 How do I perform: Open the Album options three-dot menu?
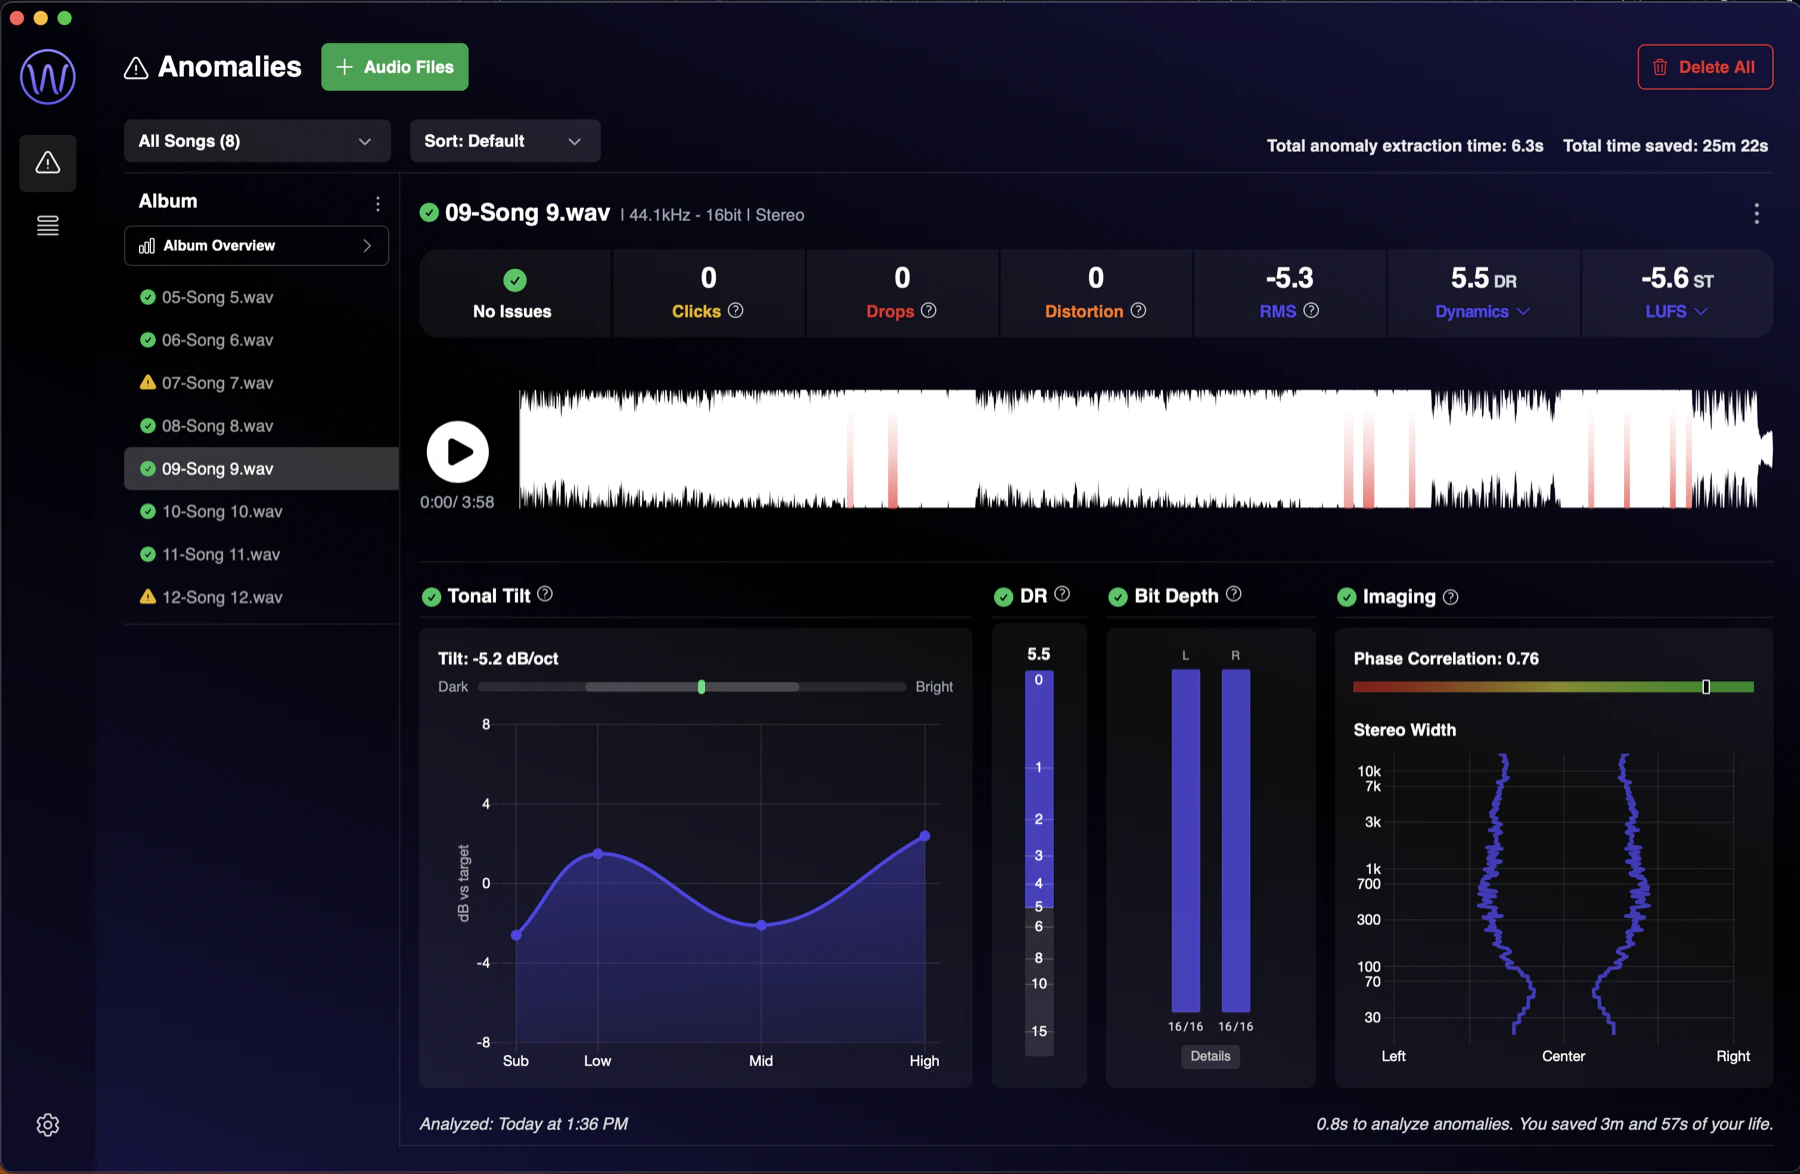tap(377, 203)
